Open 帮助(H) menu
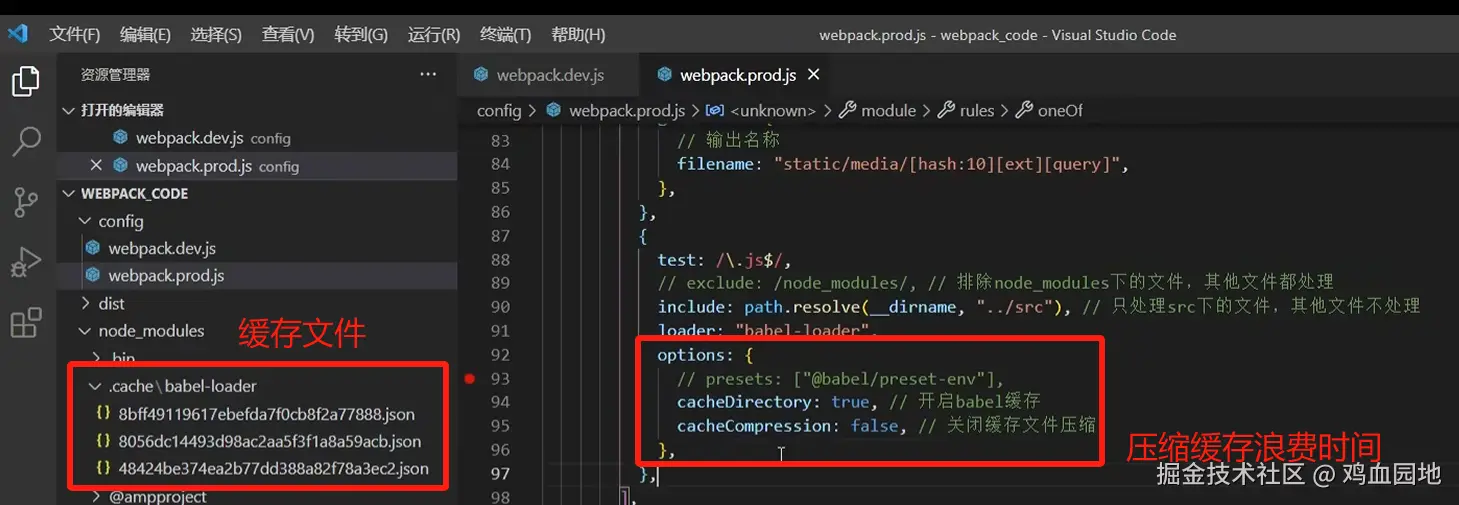The width and height of the screenshot is (1459, 505). click(x=578, y=34)
